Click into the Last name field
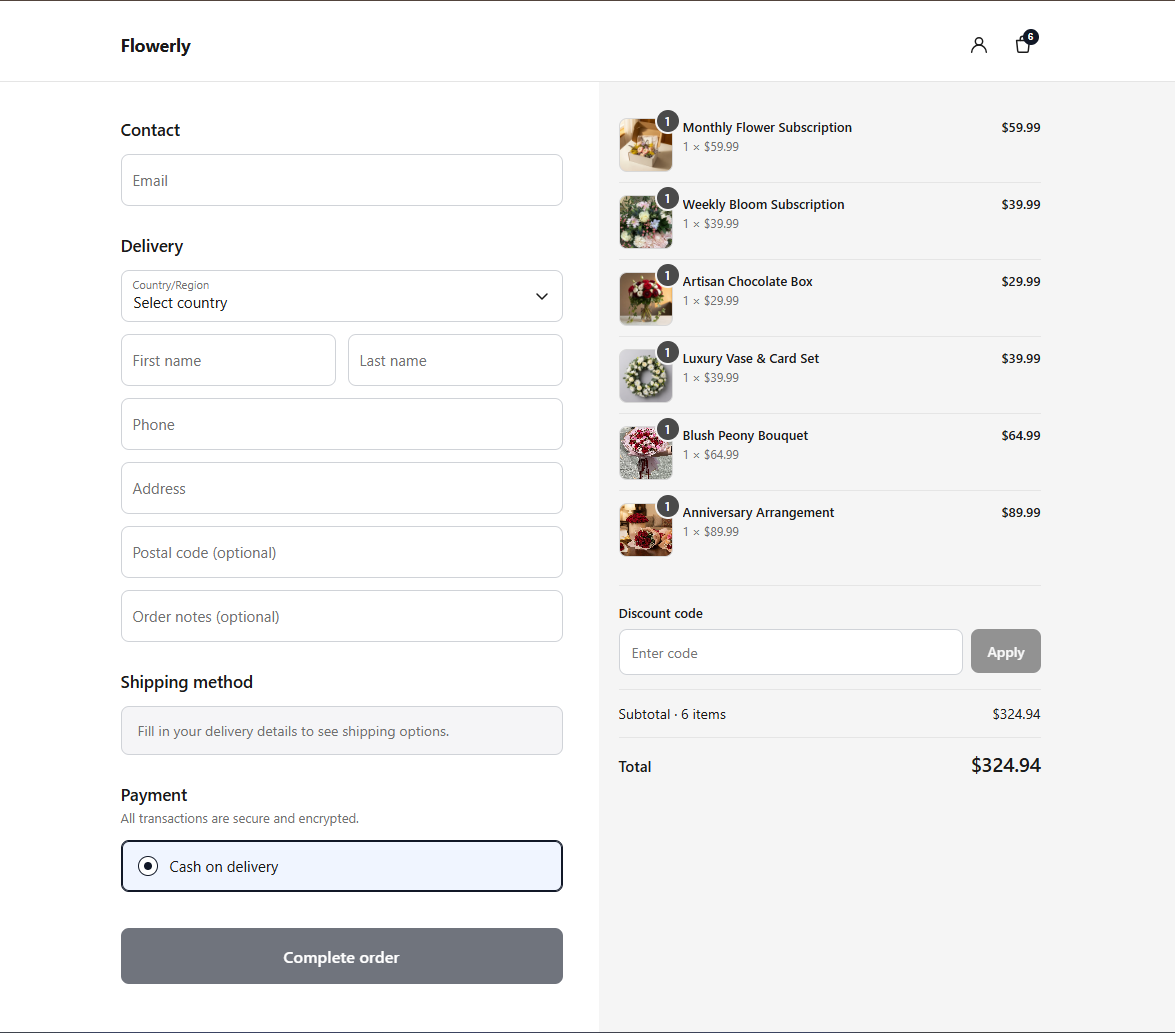 tap(456, 360)
